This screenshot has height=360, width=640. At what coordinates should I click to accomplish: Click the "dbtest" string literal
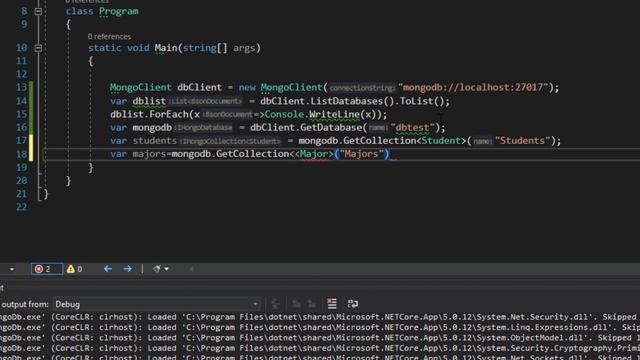click(412, 127)
